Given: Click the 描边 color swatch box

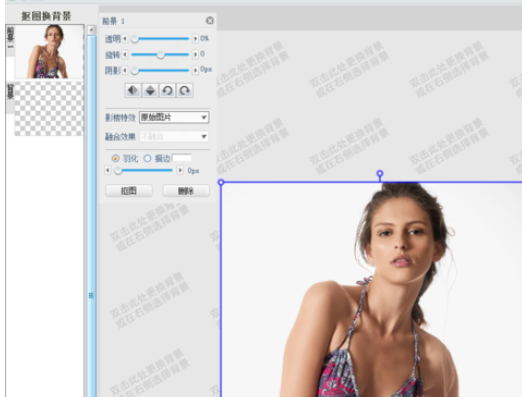Looking at the screenshot, I should click(182, 158).
